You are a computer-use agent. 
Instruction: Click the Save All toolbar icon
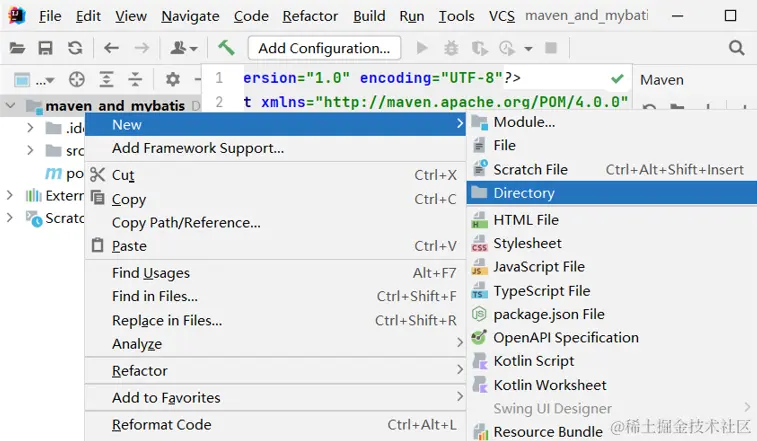click(x=45, y=48)
